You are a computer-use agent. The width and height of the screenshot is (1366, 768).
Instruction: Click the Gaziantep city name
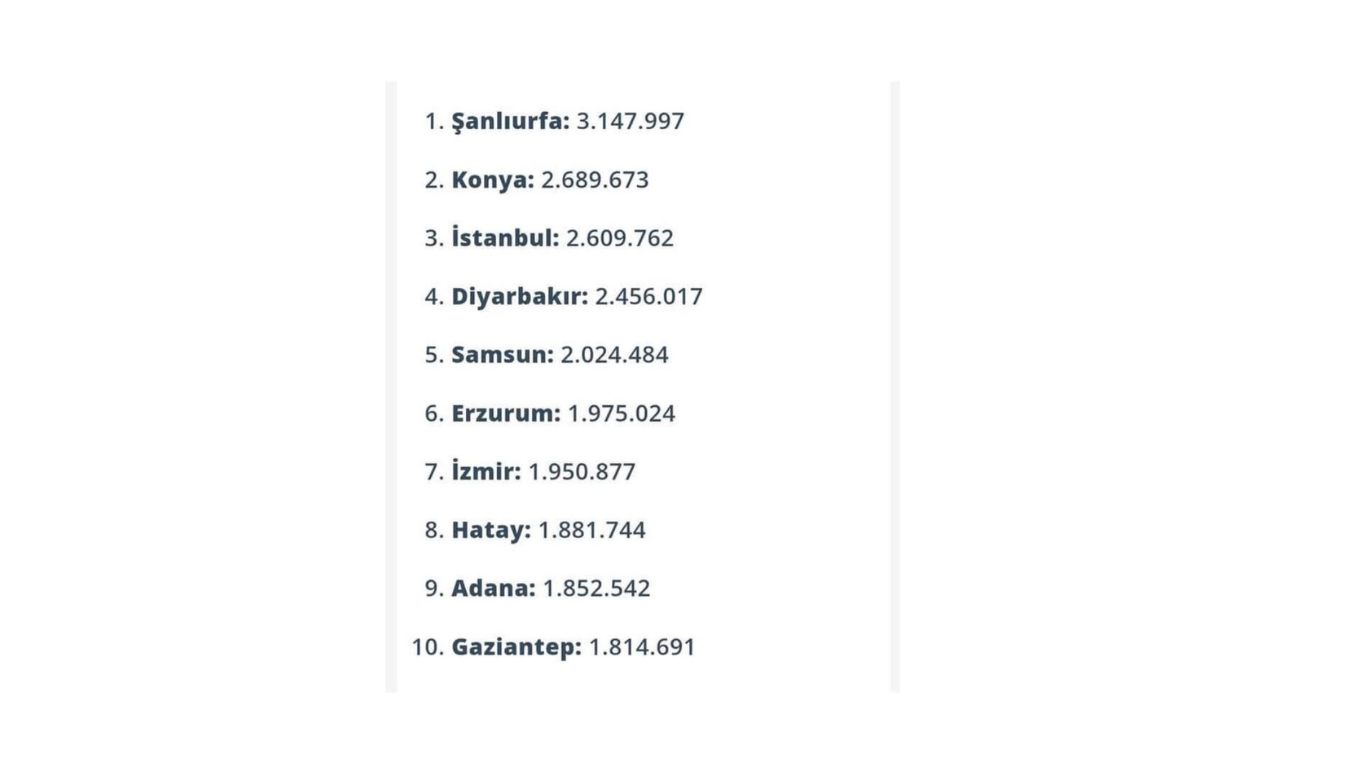click(x=515, y=647)
